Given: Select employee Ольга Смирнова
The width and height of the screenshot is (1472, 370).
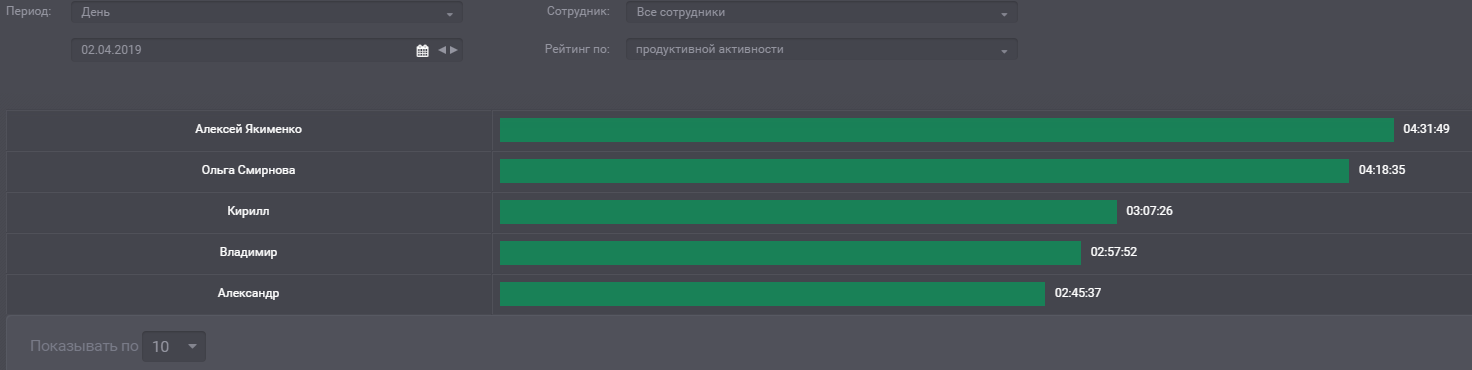Looking at the screenshot, I should tap(249, 170).
